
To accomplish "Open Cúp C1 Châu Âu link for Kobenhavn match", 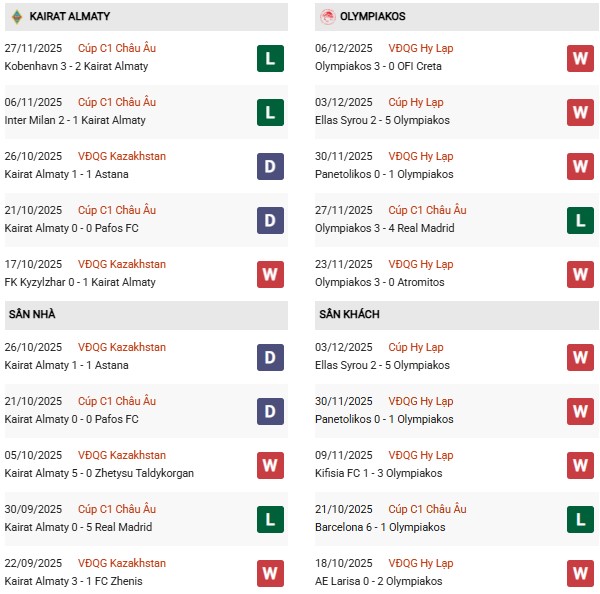I will tap(117, 48).
